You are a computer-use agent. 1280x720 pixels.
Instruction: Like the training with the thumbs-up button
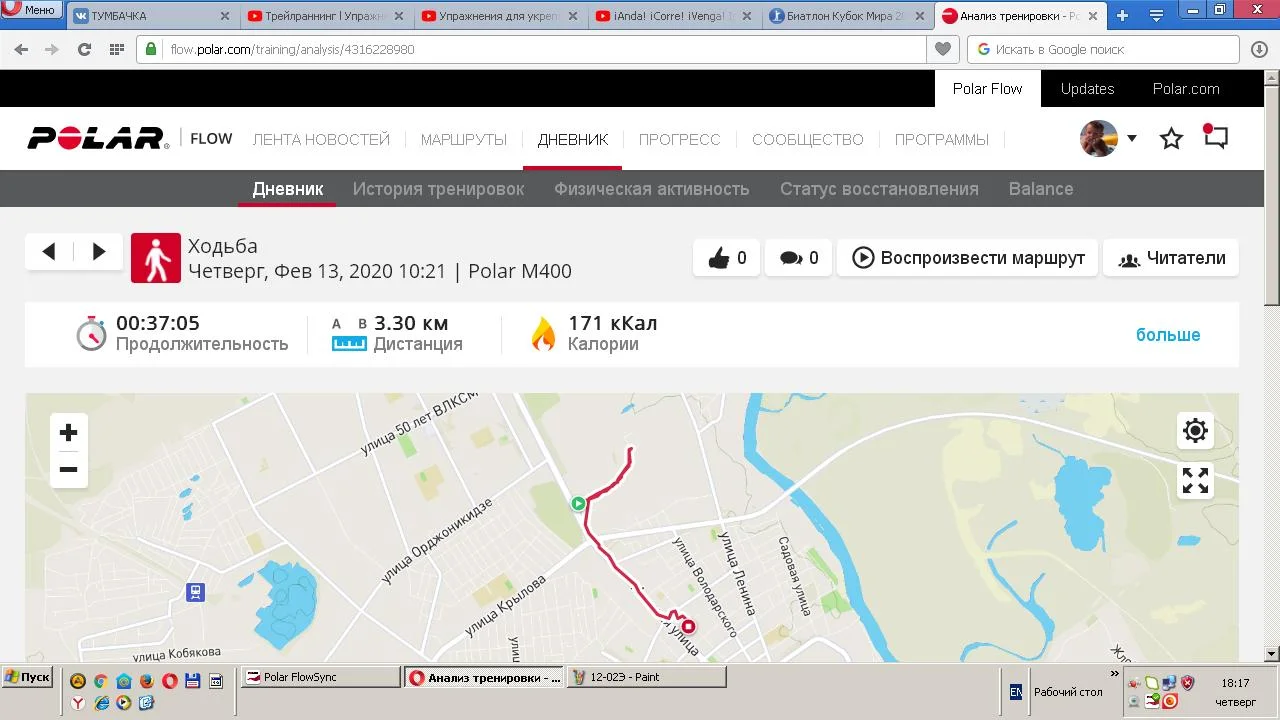coord(727,258)
